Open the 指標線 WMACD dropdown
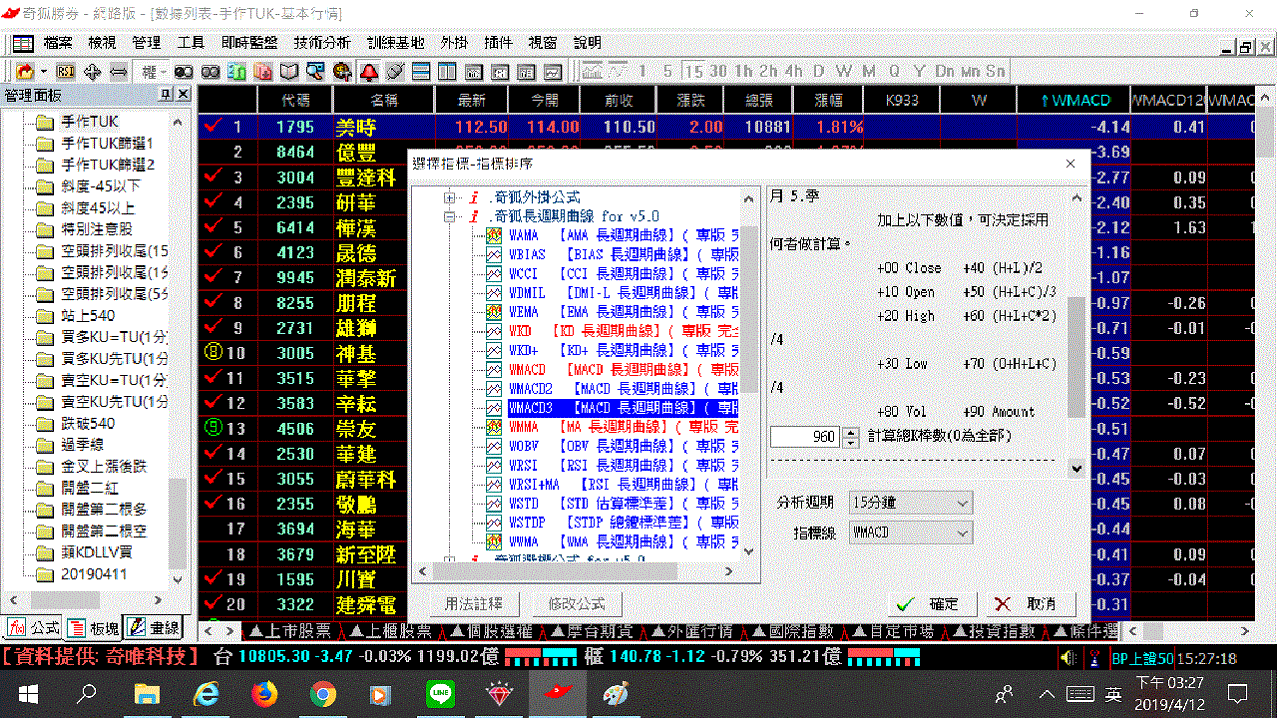 [x=911, y=533]
